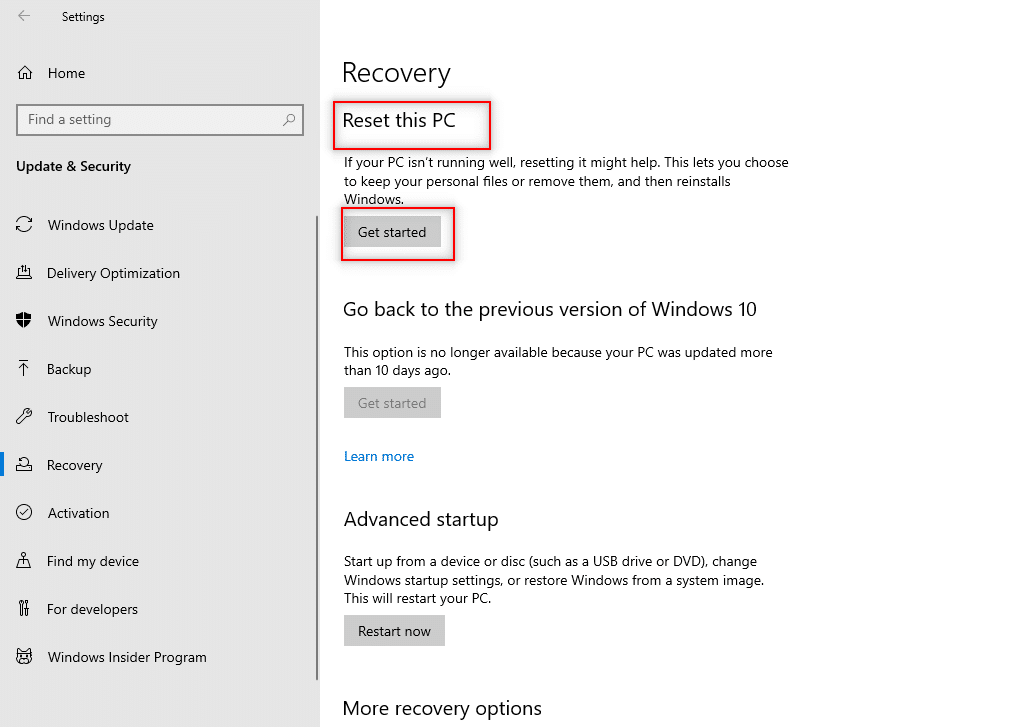Open the Learn more link

click(379, 456)
